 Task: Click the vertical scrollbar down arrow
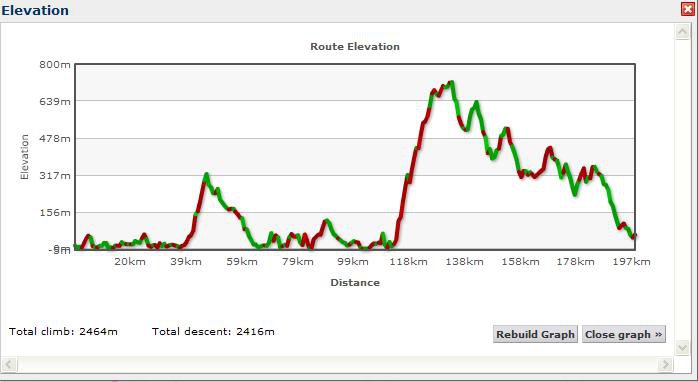tap(682, 347)
